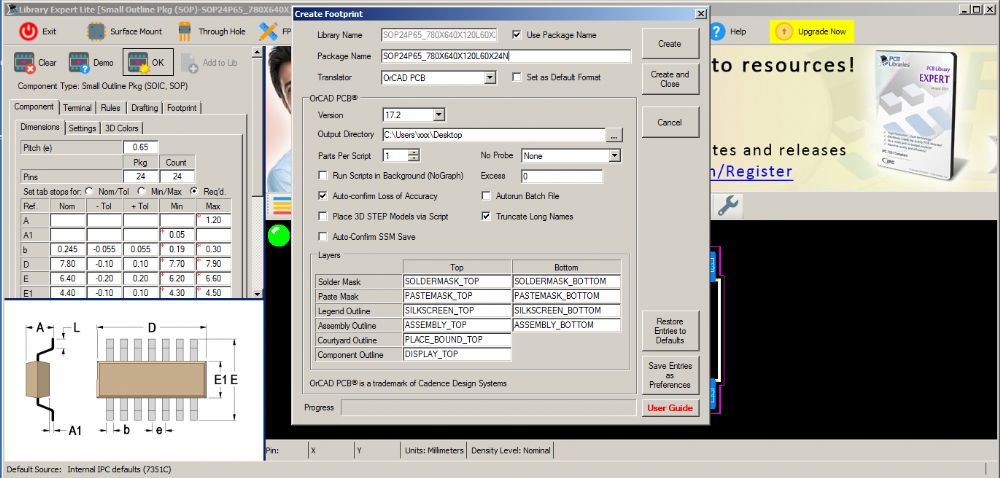This screenshot has width=1000, height=478.
Task: Click dimensions panel vertical scrollbar down arrow
Action: point(257,293)
